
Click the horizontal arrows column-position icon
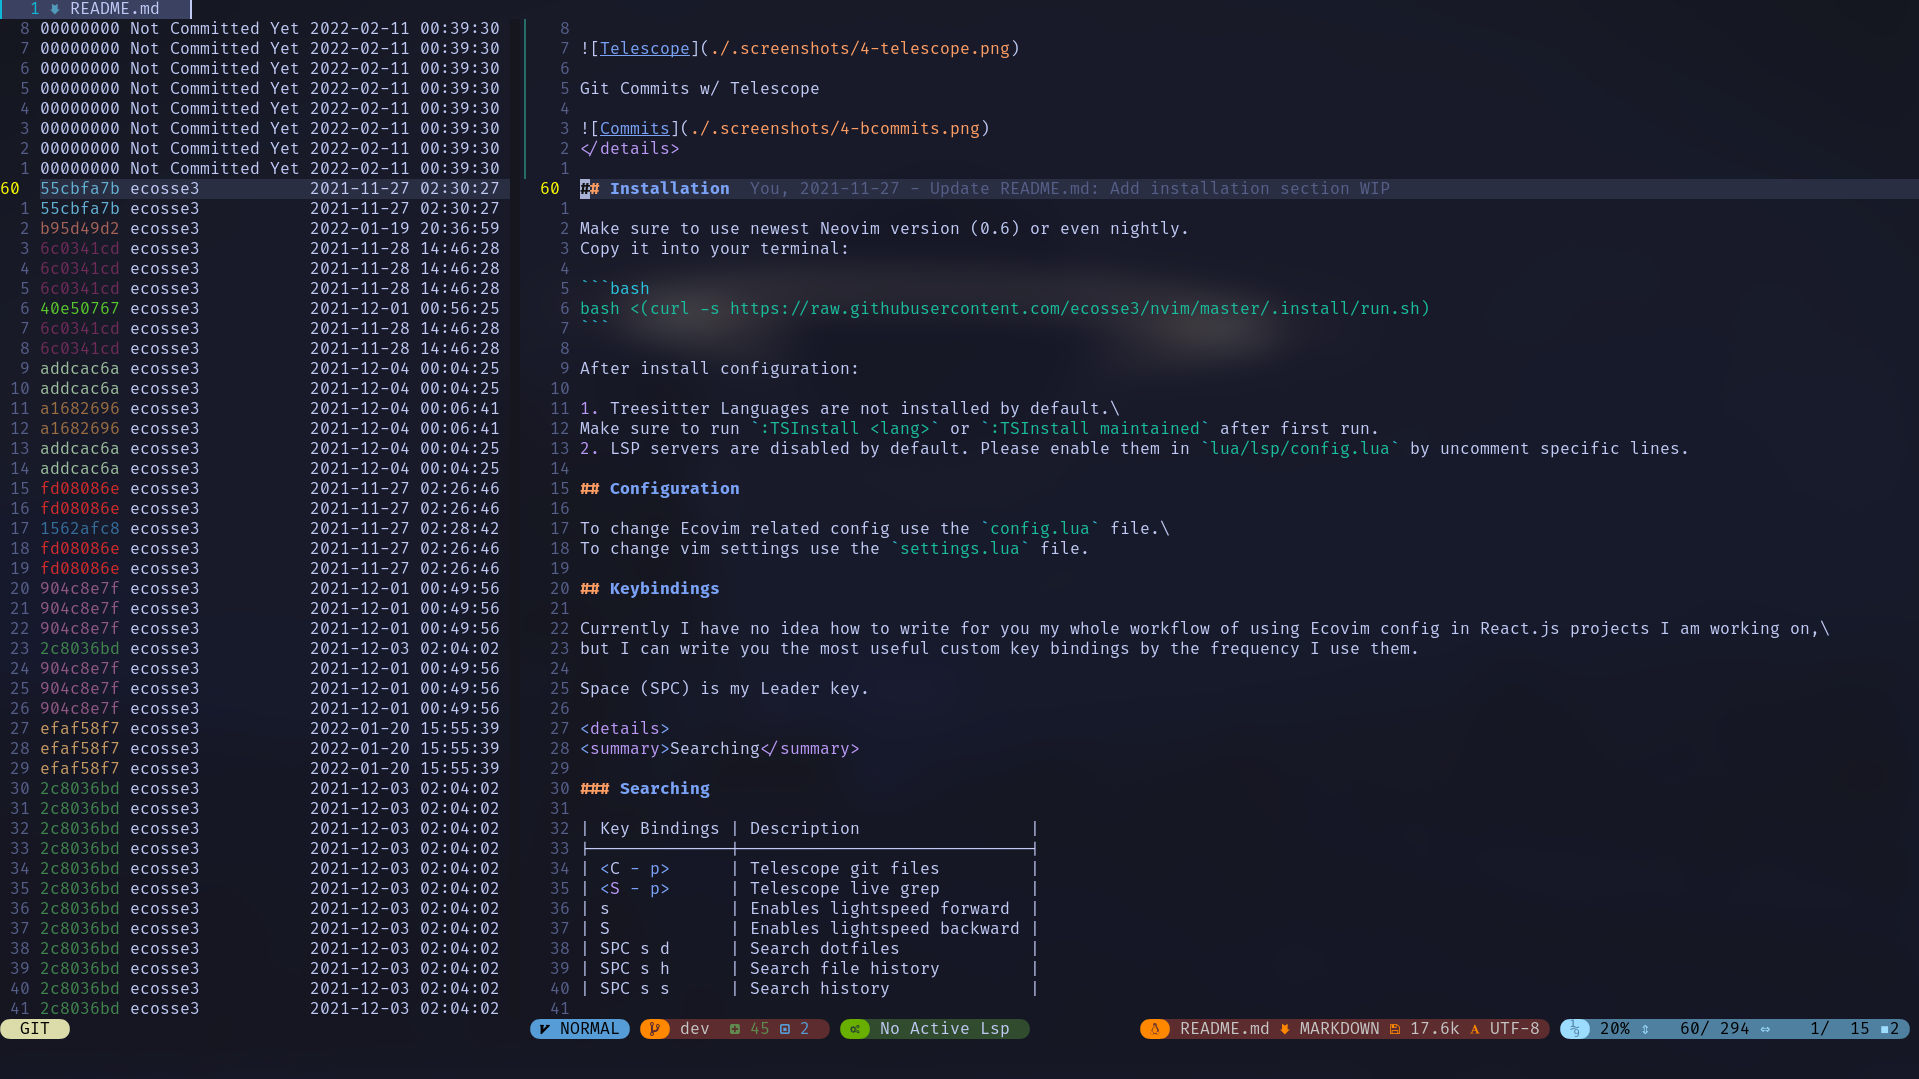tap(1765, 1029)
